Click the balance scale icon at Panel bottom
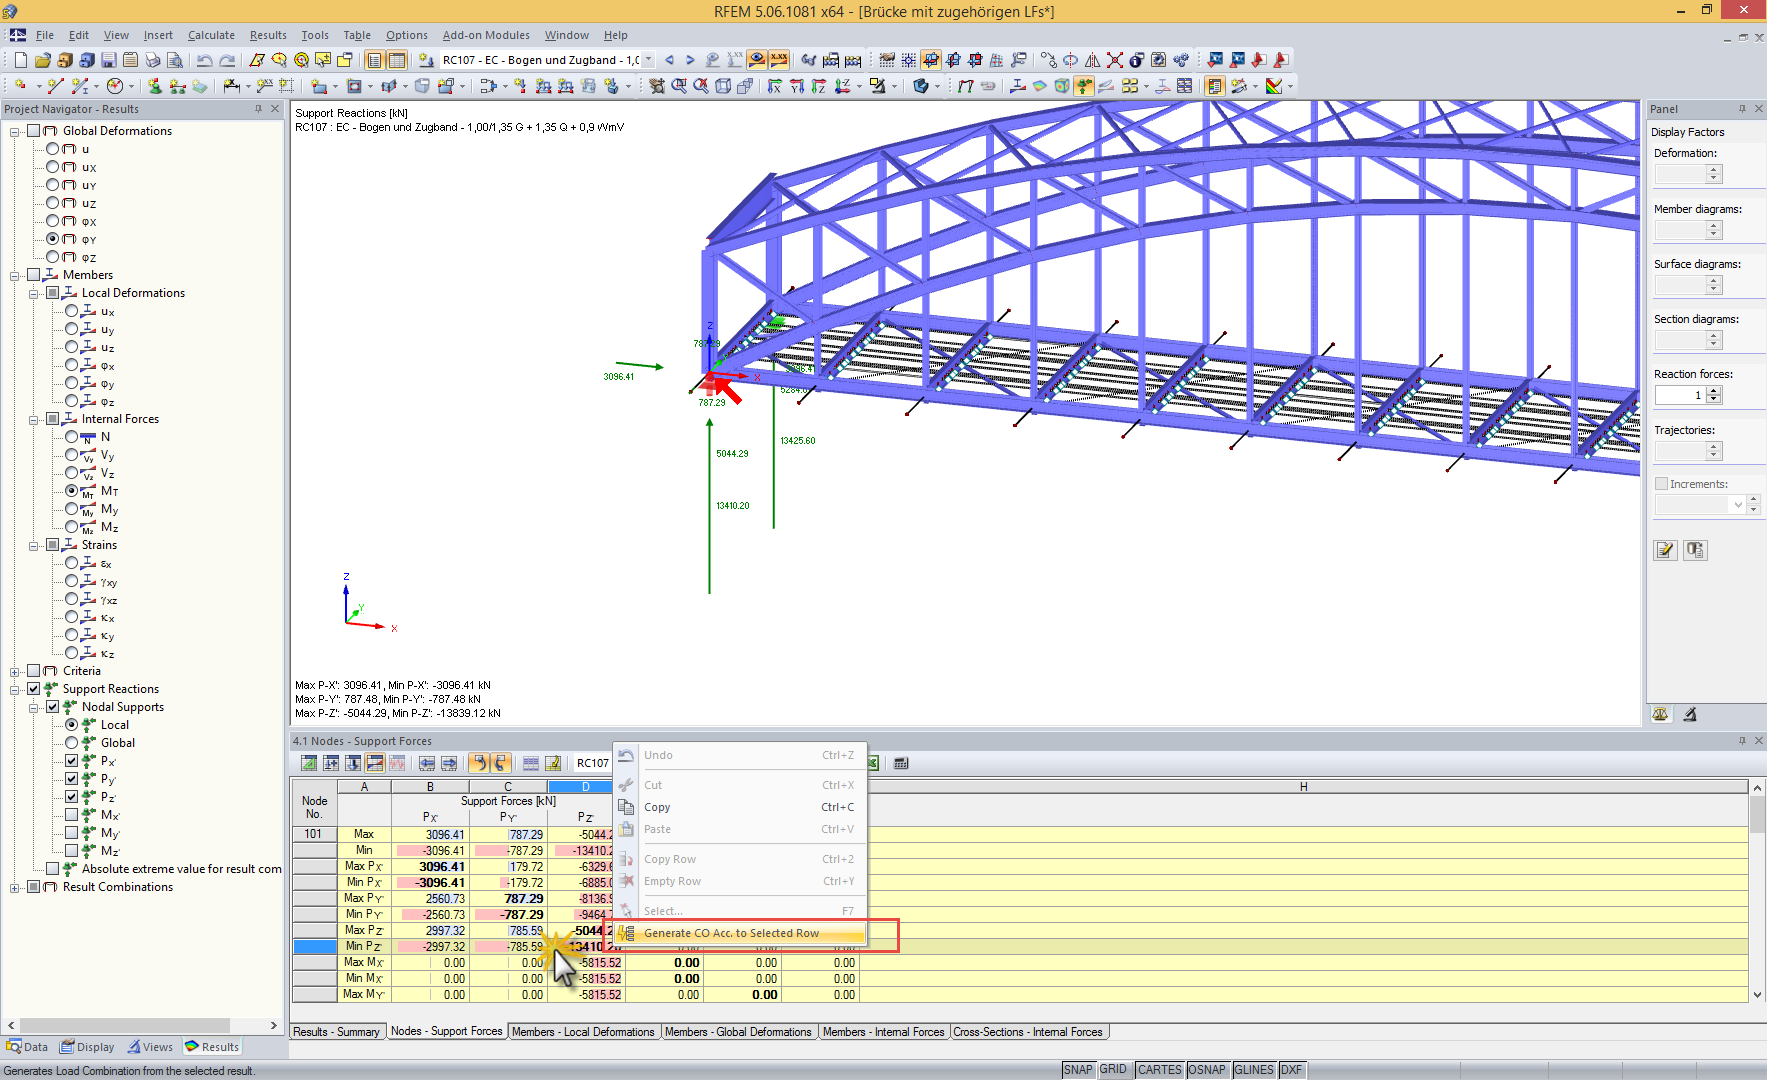Viewport: 1767px width, 1080px height. [x=1661, y=714]
